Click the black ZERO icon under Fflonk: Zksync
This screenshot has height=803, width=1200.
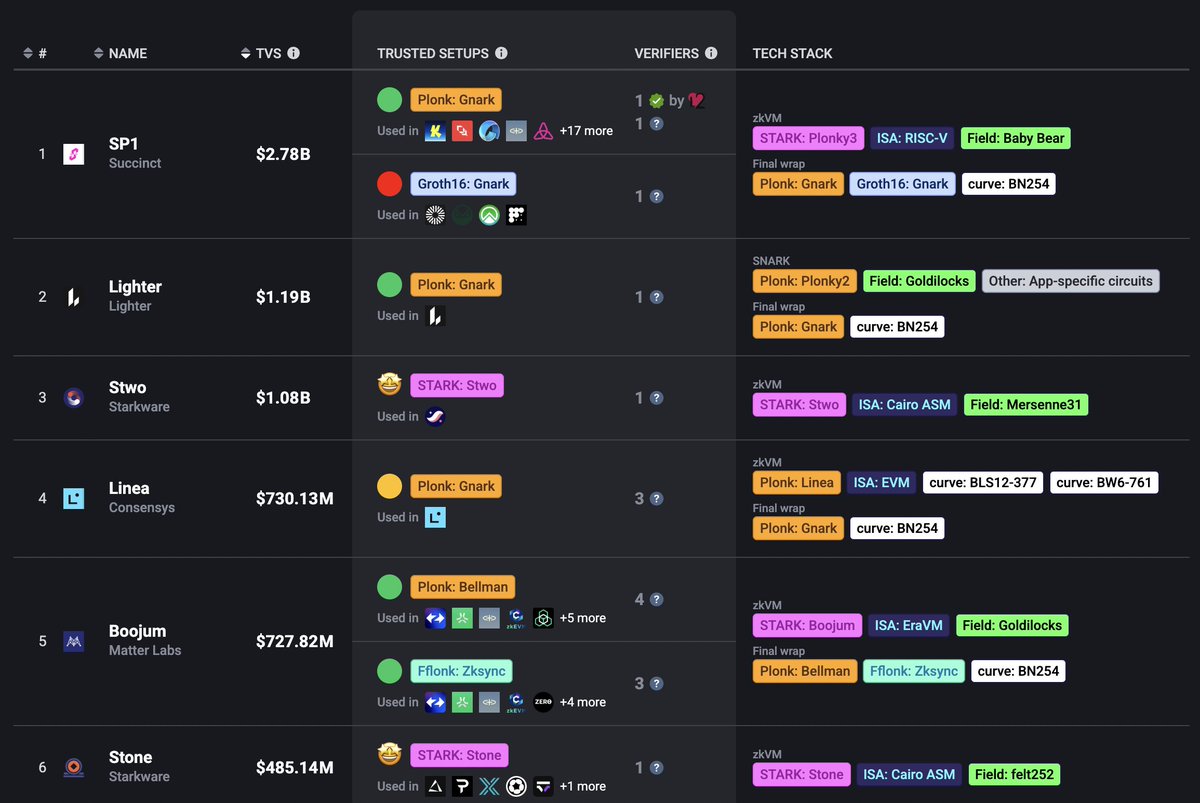[543, 702]
